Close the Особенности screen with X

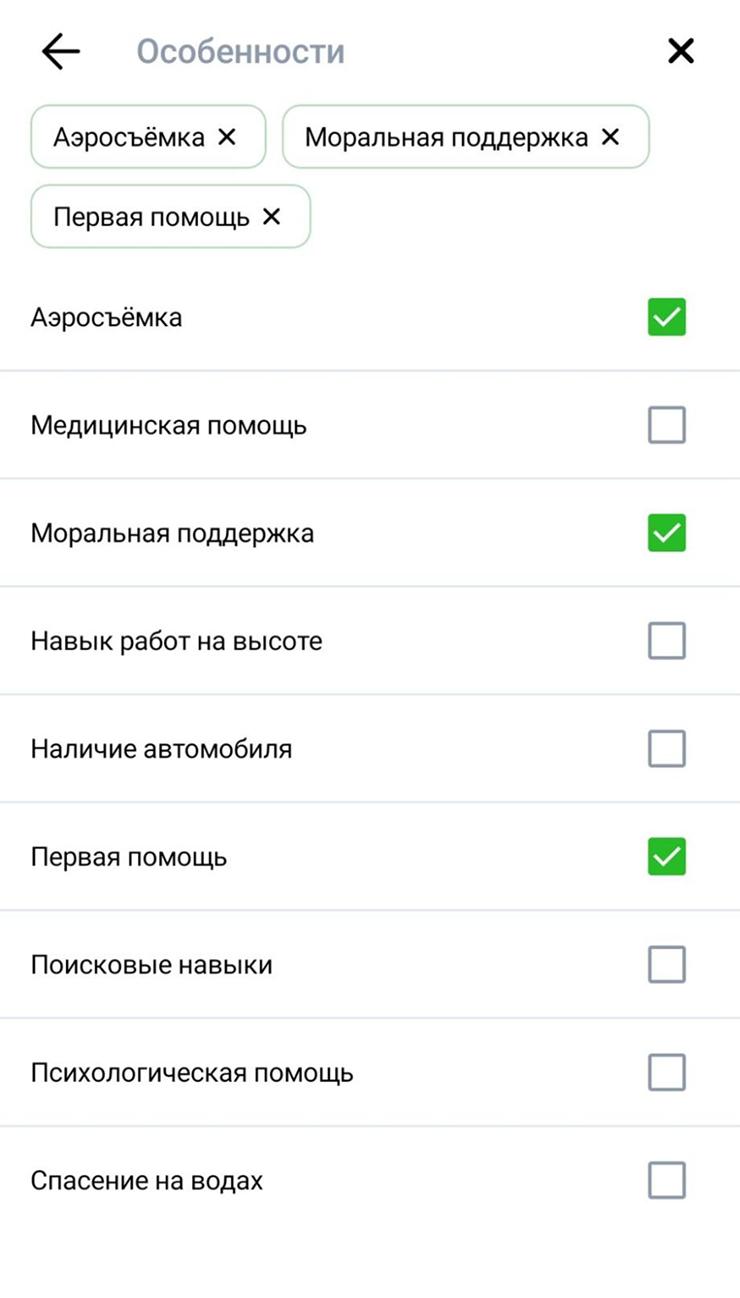(x=680, y=51)
